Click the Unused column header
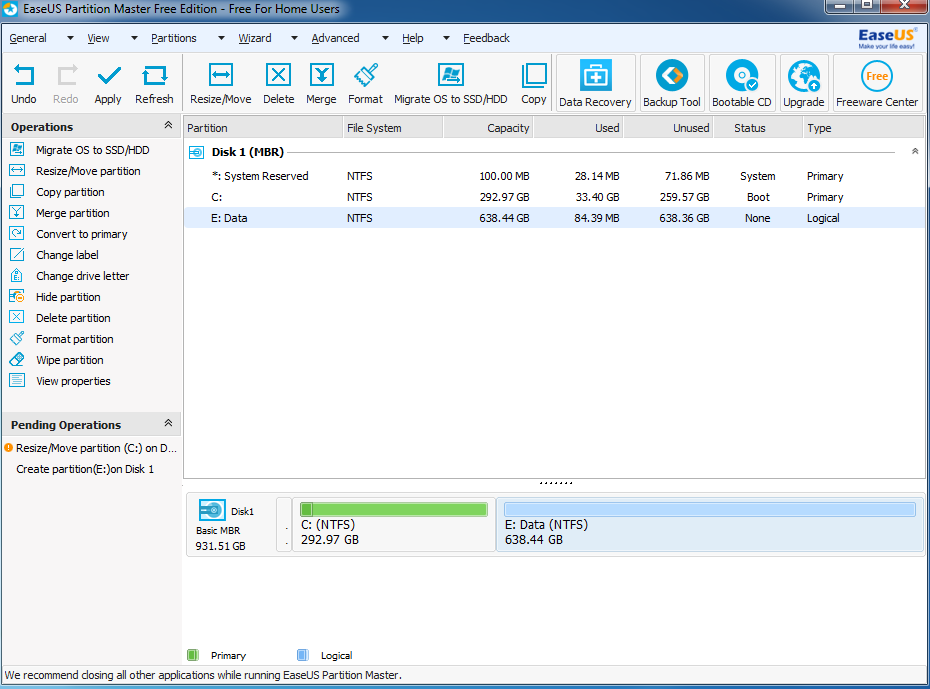 pyautogui.click(x=668, y=127)
